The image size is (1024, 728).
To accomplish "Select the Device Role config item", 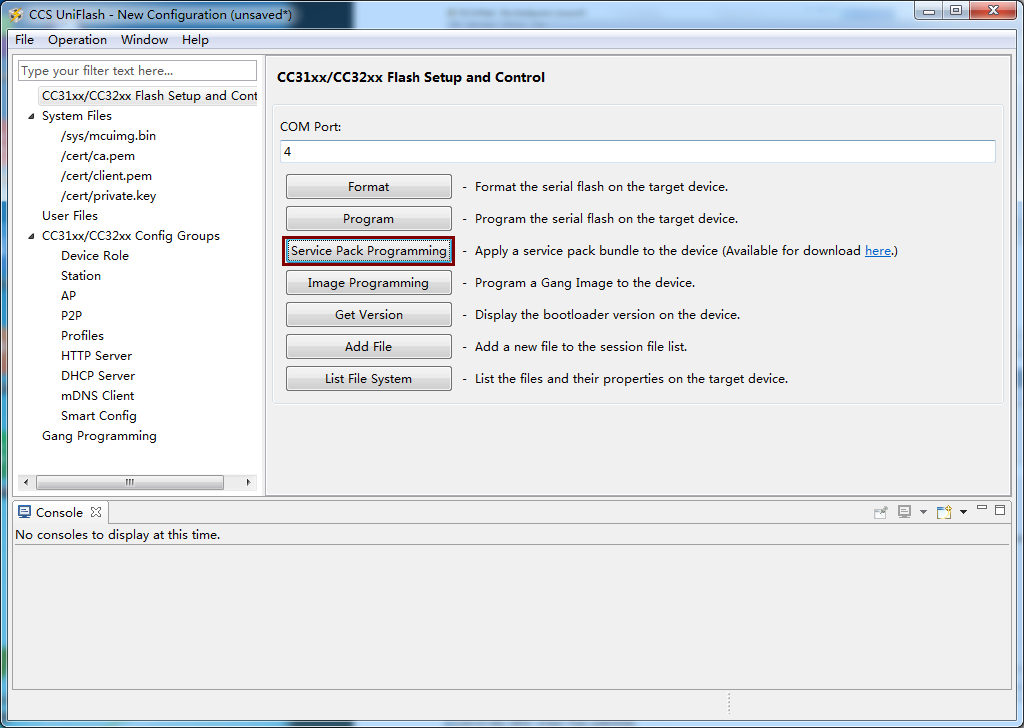I will [x=95, y=256].
